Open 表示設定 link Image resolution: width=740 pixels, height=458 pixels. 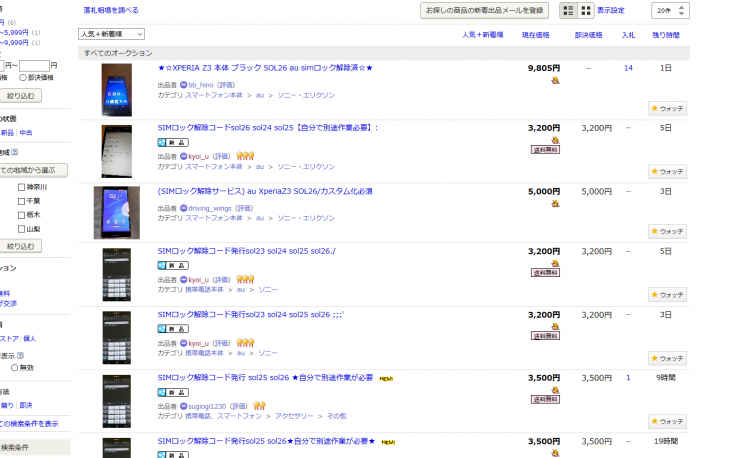611,10
